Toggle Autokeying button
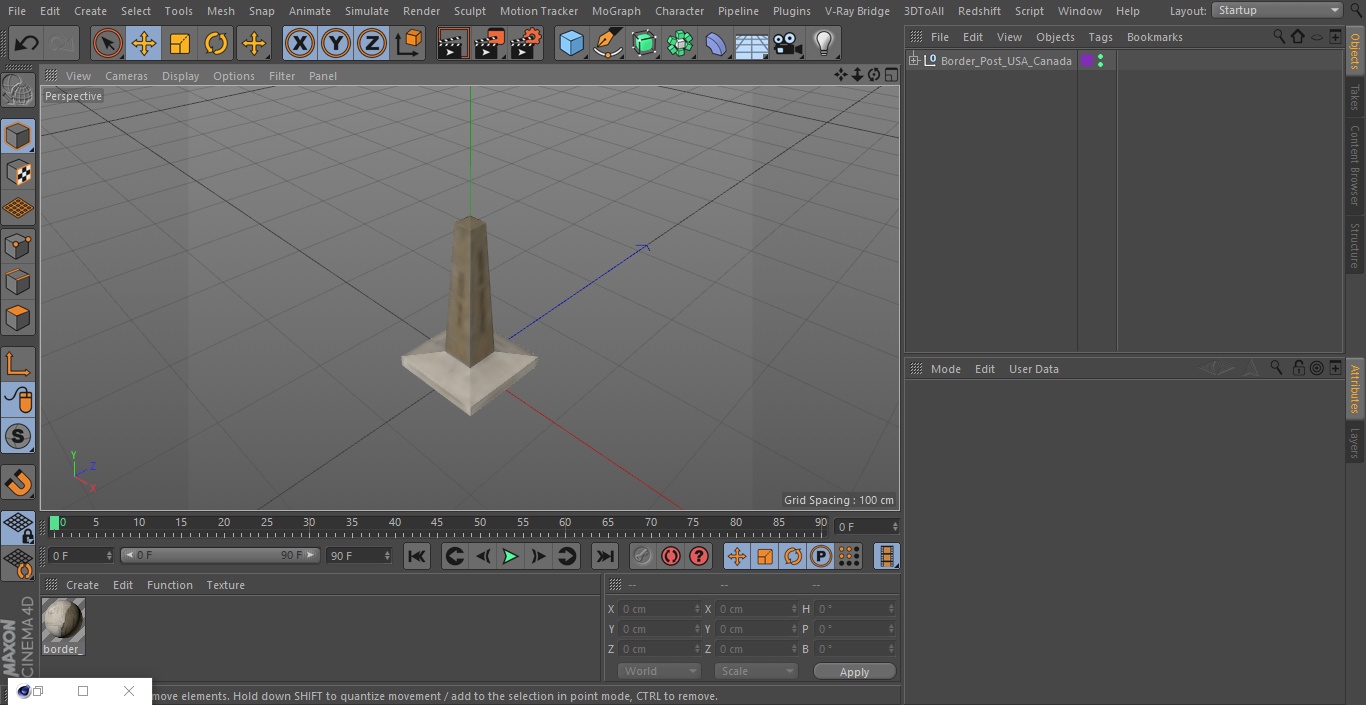Viewport: 1366px width, 705px height. 671,556
